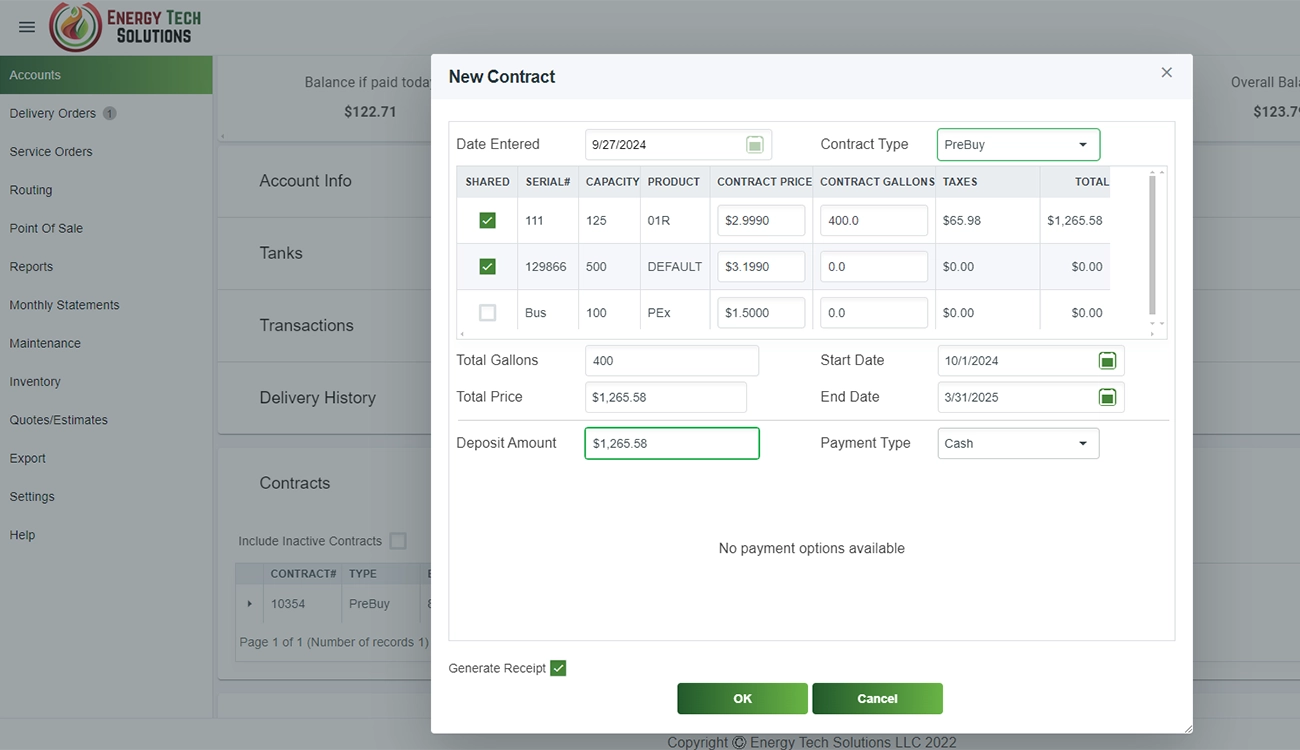The height and width of the screenshot is (750, 1300).
Task: Click the Delivery Orders notification badge
Action: point(110,114)
